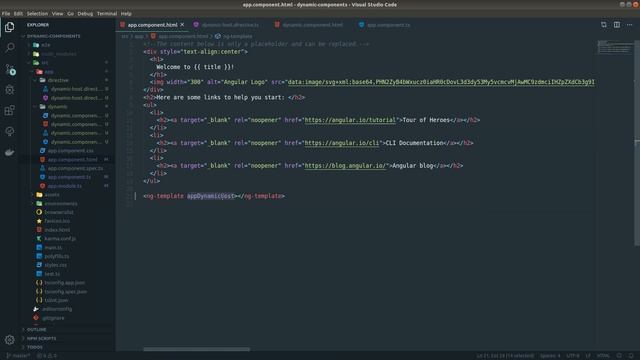Click the UTF-8 encoding status entry

[x=573, y=356]
